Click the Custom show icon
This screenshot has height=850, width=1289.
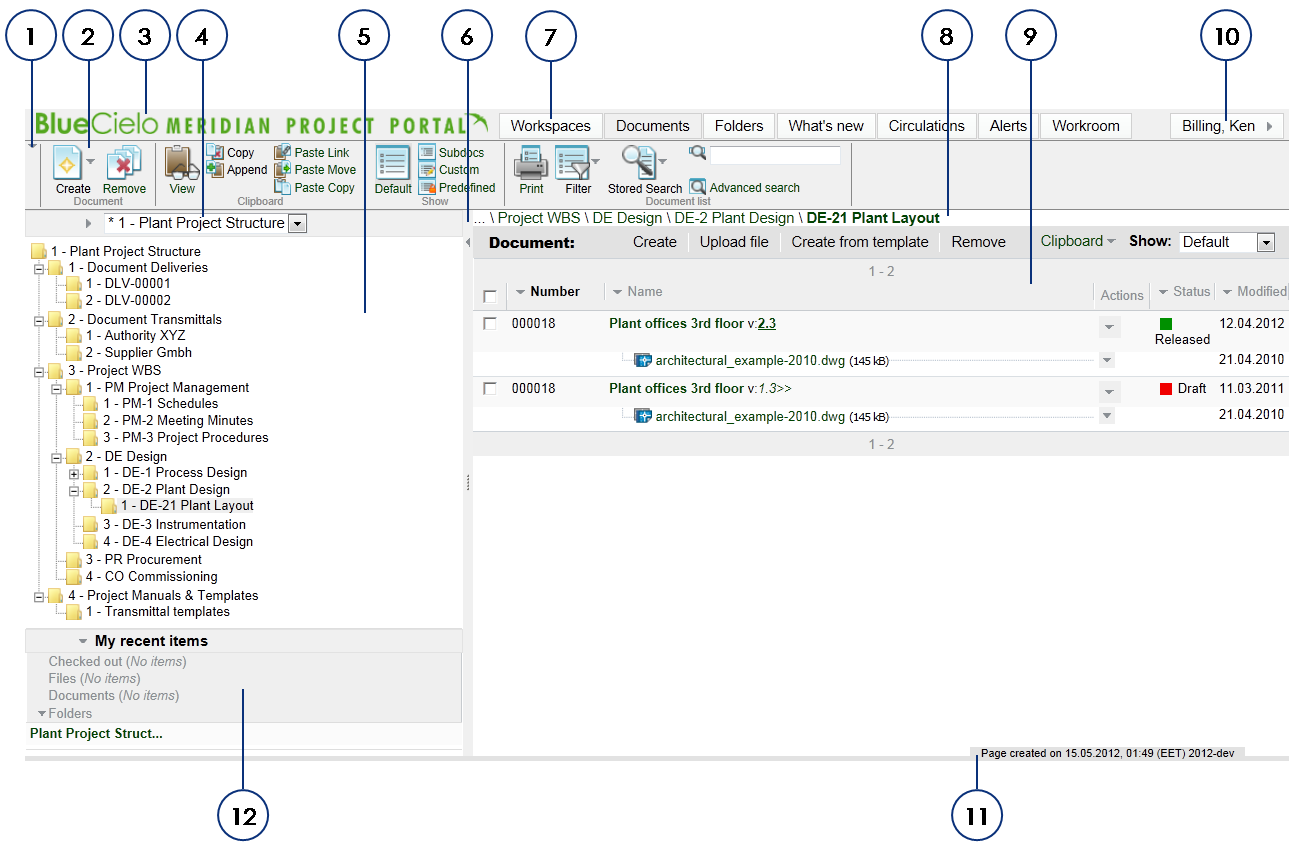tap(427, 169)
